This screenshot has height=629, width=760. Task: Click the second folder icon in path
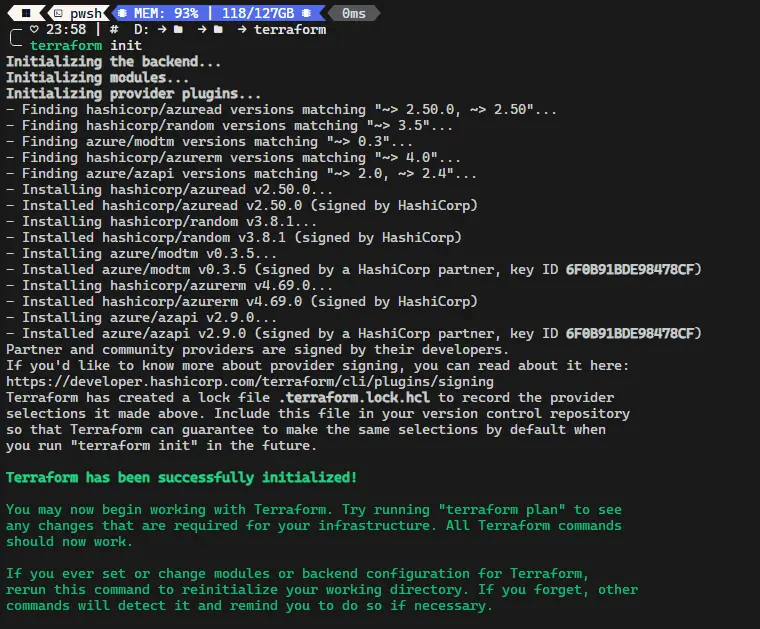[217, 30]
